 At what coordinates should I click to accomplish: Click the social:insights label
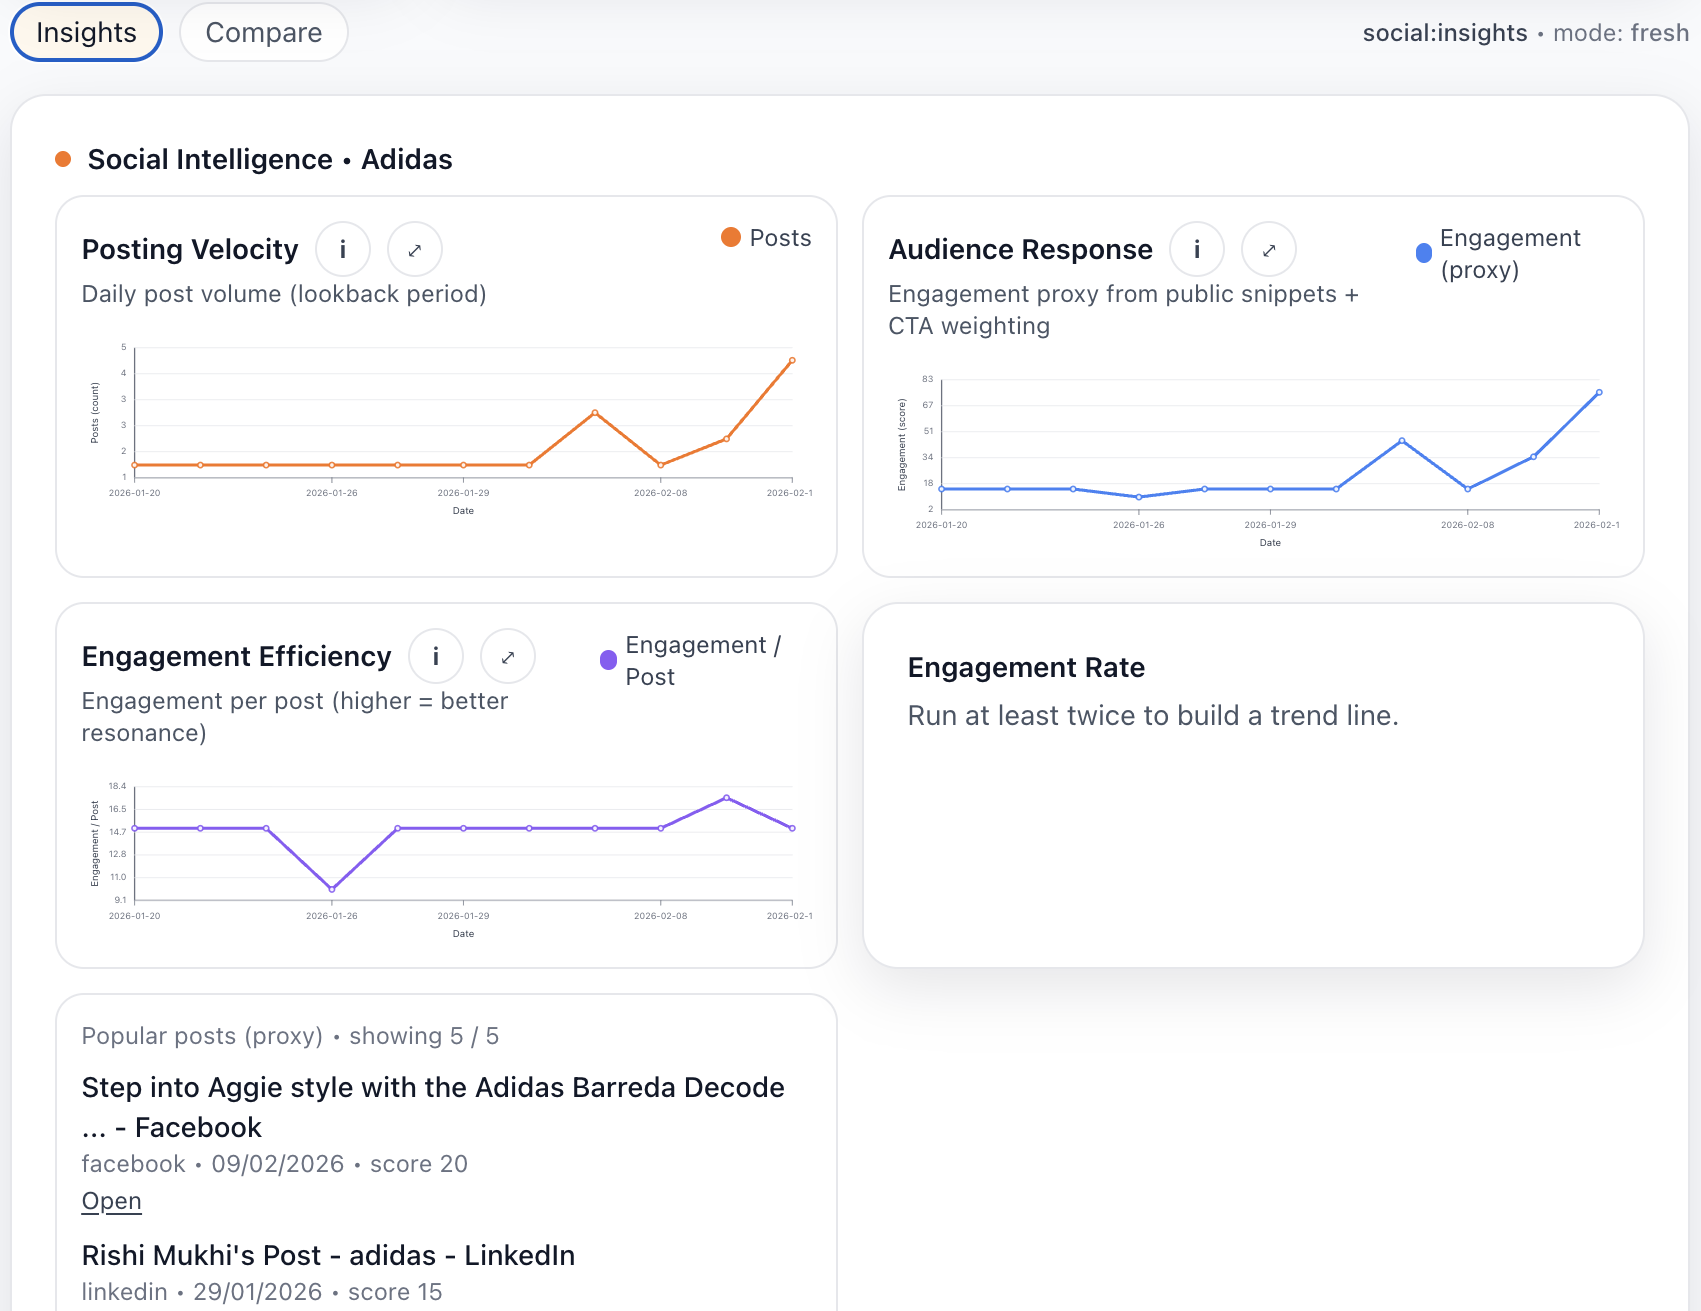(x=1444, y=32)
